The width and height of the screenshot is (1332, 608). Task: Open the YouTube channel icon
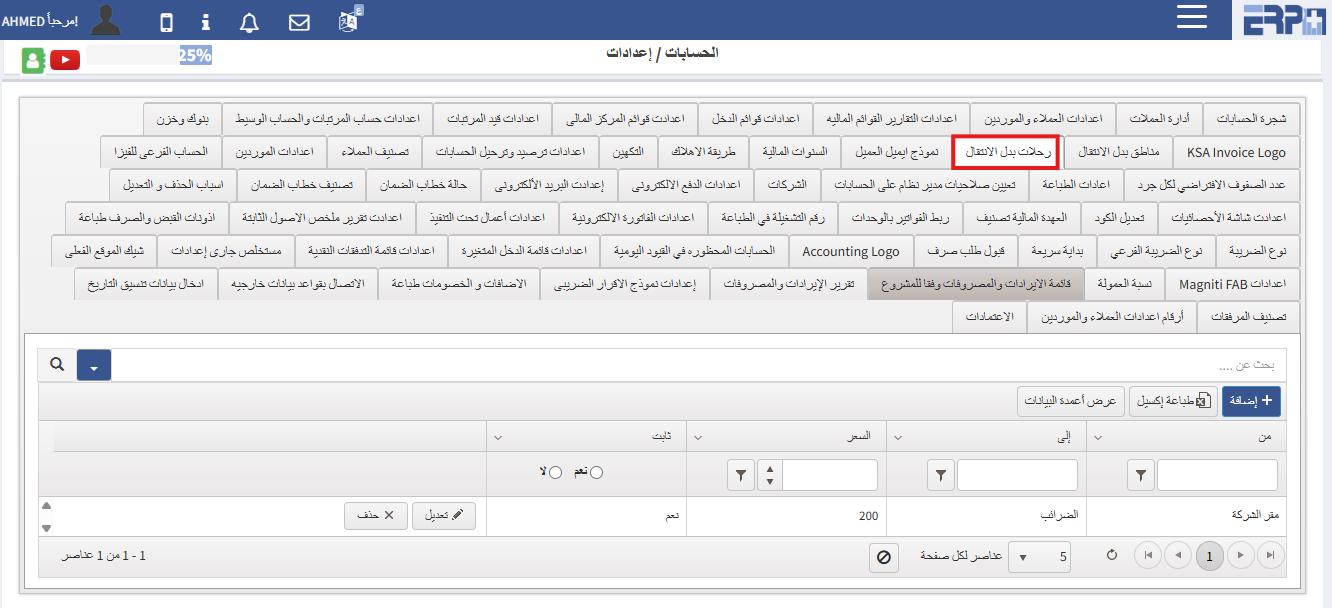pos(64,60)
